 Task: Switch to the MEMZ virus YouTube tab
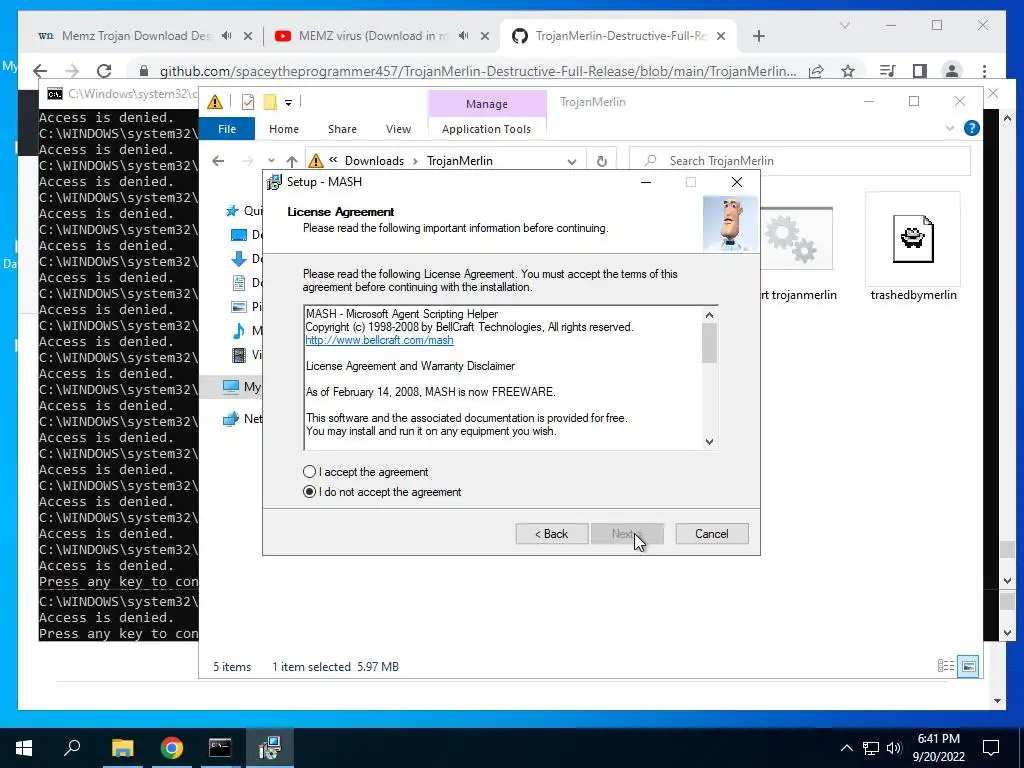pyautogui.click(x=373, y=36)
